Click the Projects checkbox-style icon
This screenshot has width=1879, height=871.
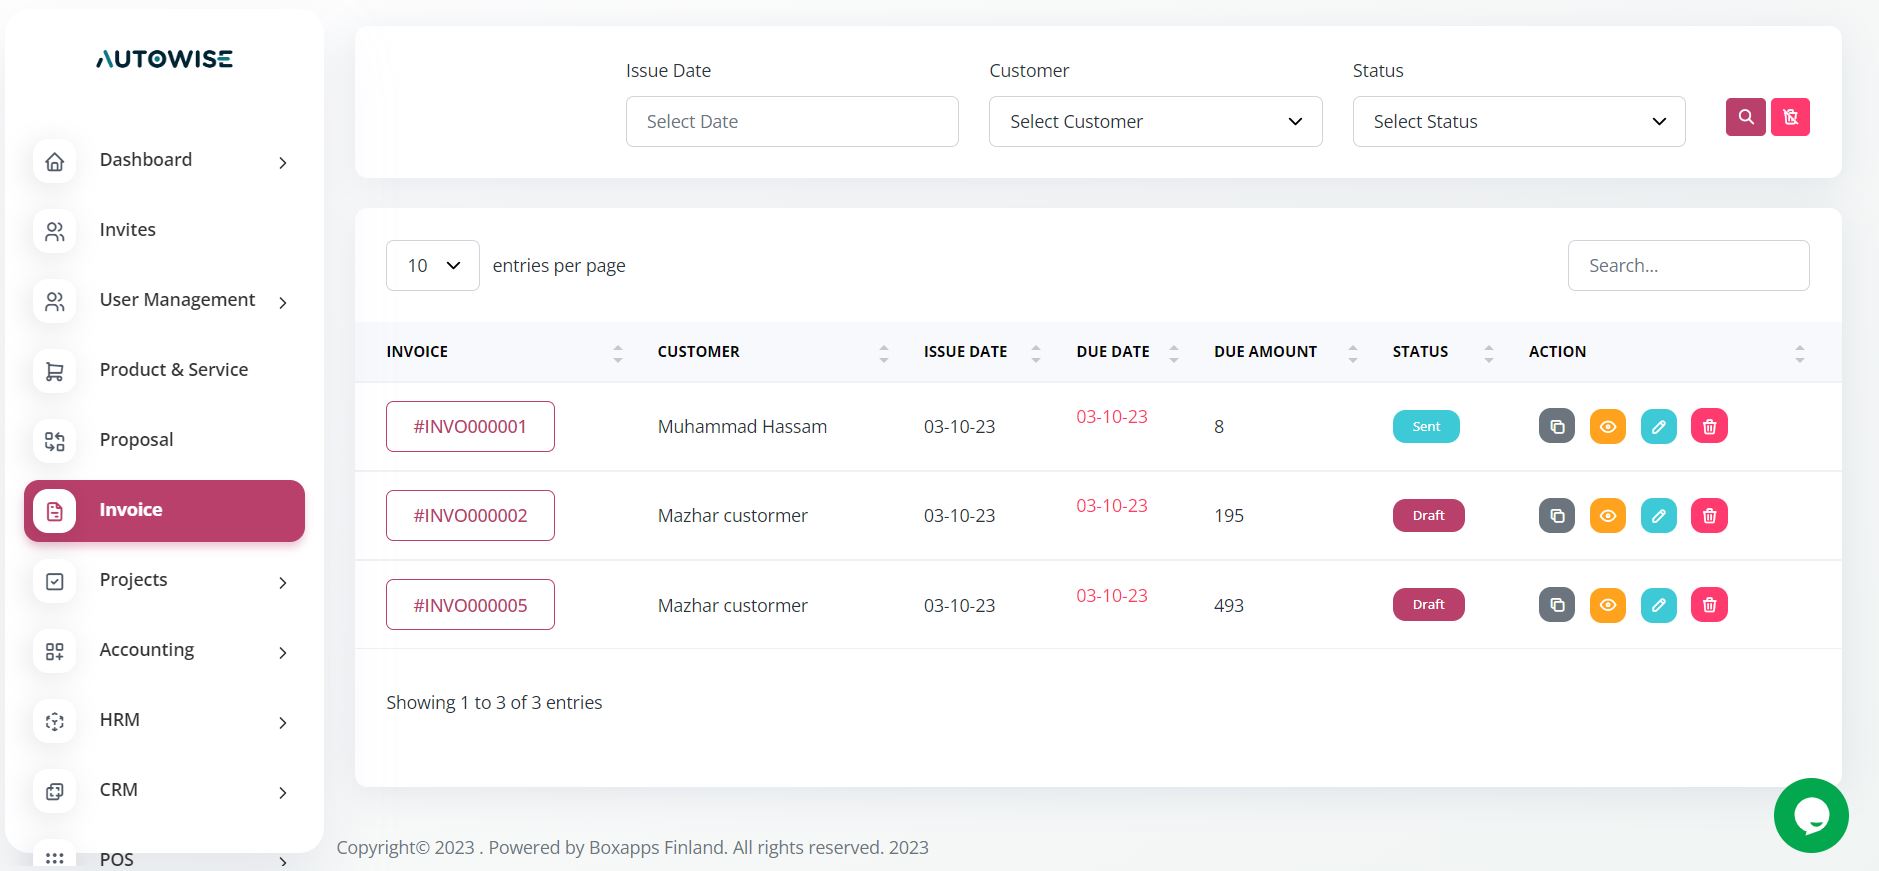55,581
